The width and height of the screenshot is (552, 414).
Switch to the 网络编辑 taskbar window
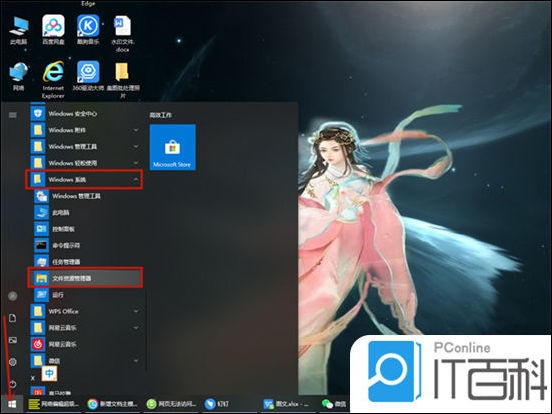(x=54, y=404)
